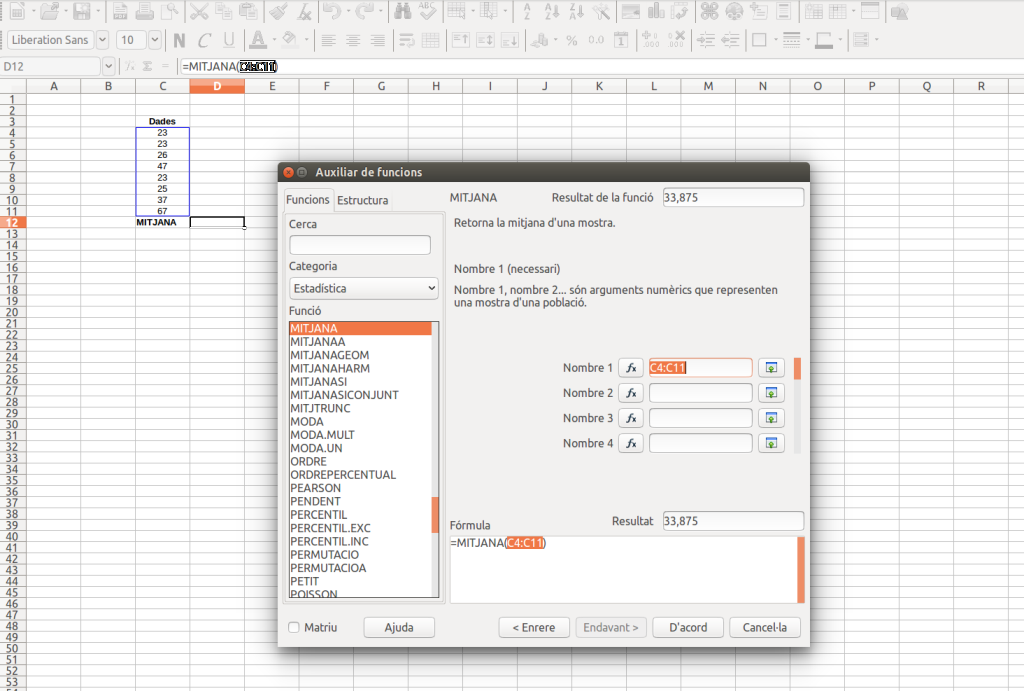1024x691 pixels.
Task: Click the clone formatting paintbrush icon
Action: (x=277, y=12)
